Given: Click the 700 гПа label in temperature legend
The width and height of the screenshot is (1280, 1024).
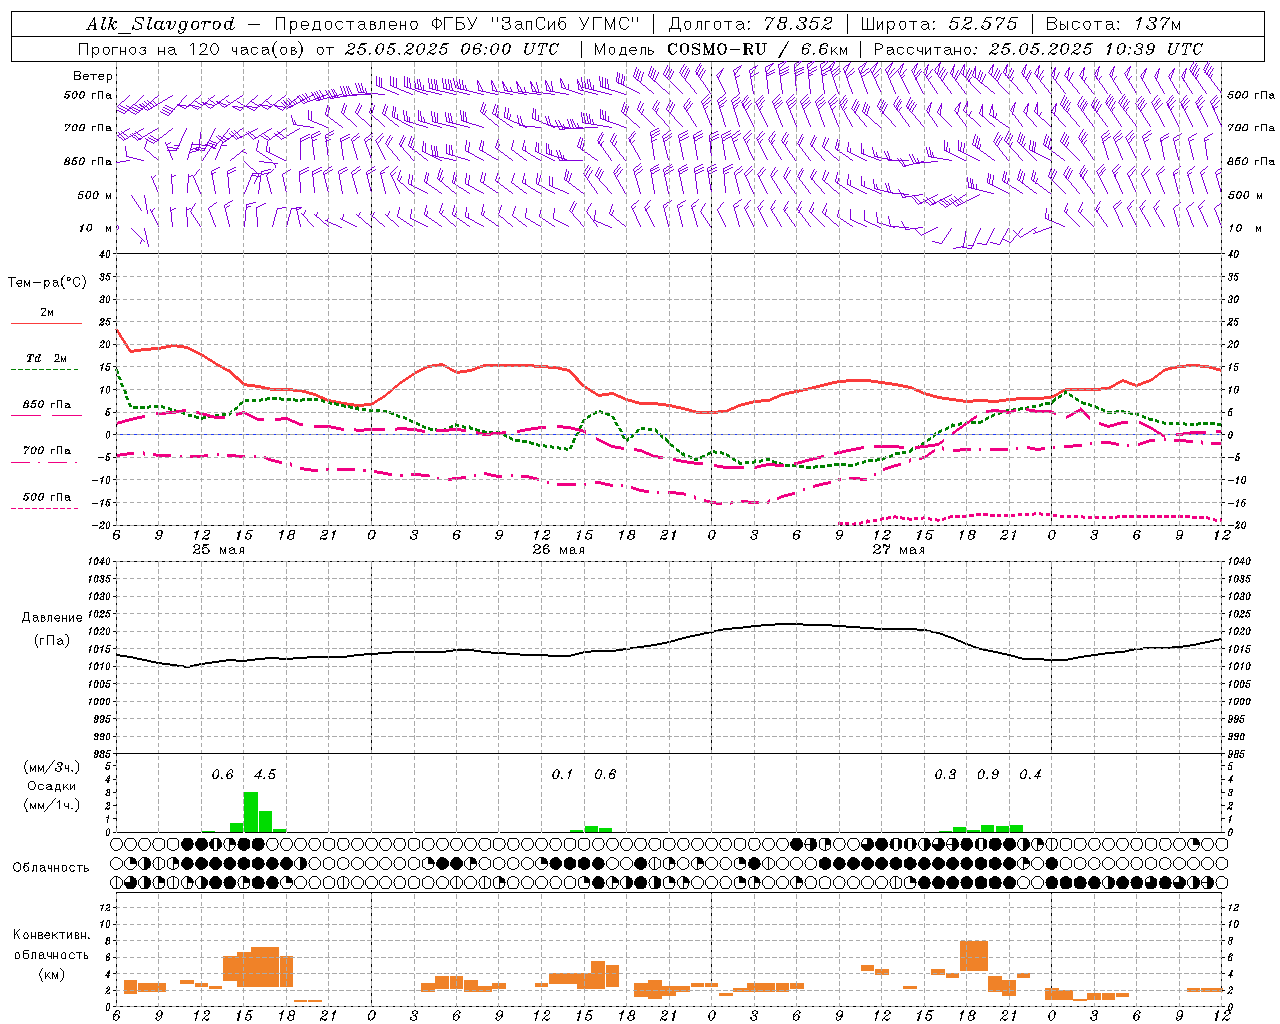Looking at the screenshot, I should tap(47, 450).
